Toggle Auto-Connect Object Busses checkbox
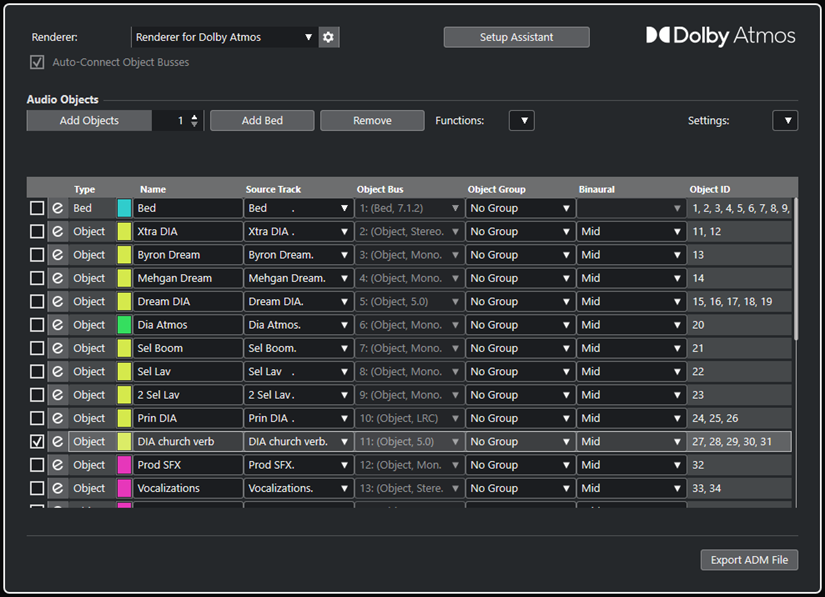 (x=37, y=62)
